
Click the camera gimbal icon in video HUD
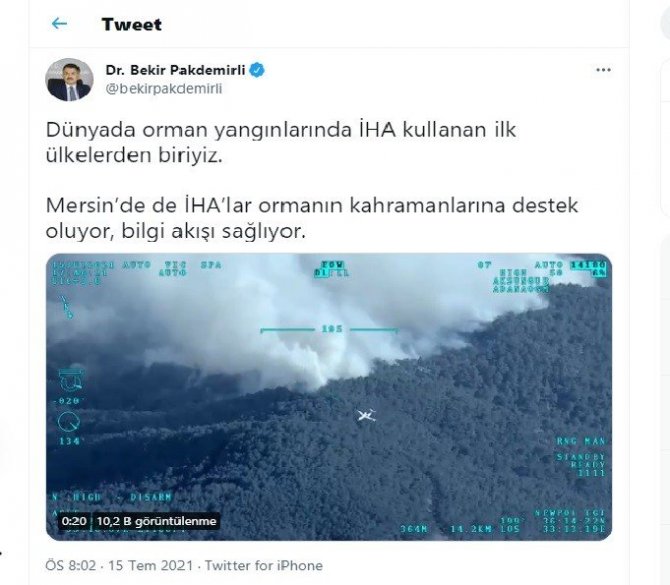pyautogui.click(x=71, y=379)
